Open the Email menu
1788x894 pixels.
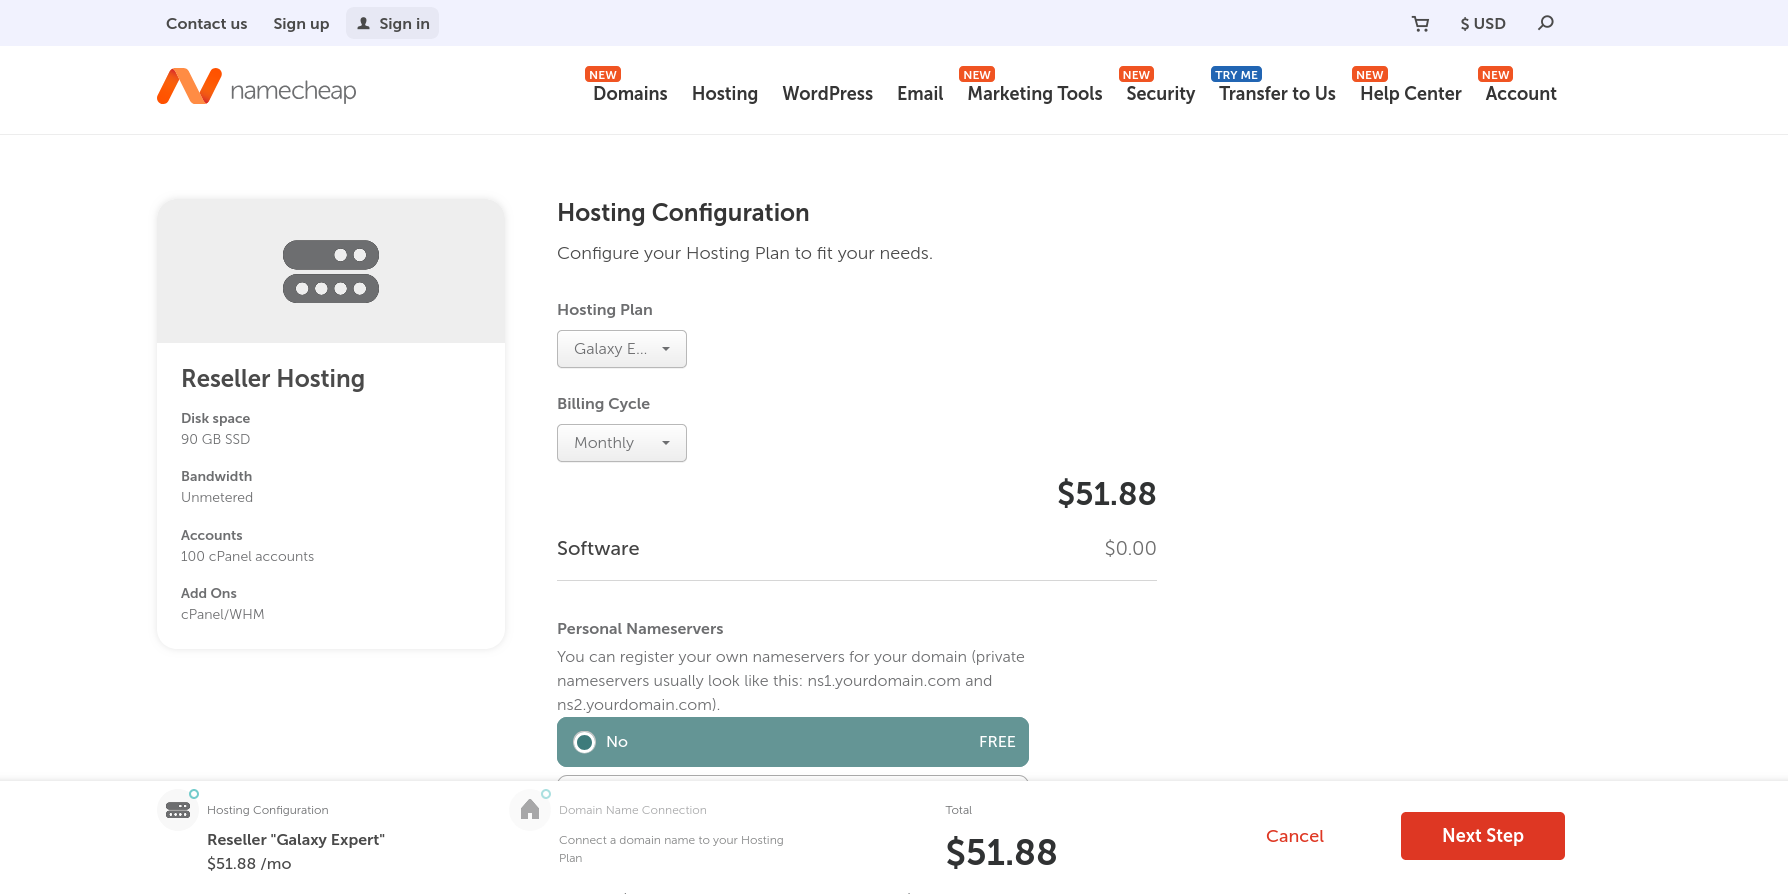coord(920,94)
